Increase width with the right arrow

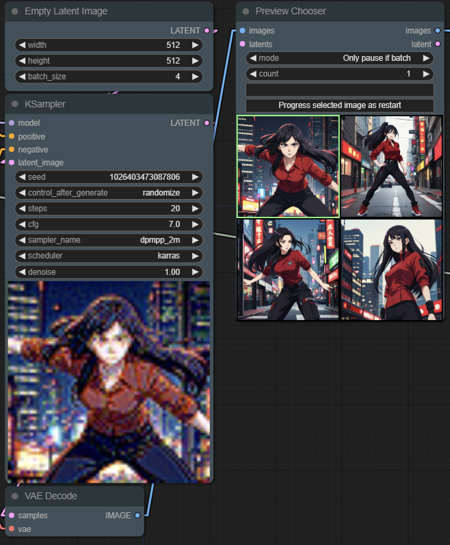(195, 45)
